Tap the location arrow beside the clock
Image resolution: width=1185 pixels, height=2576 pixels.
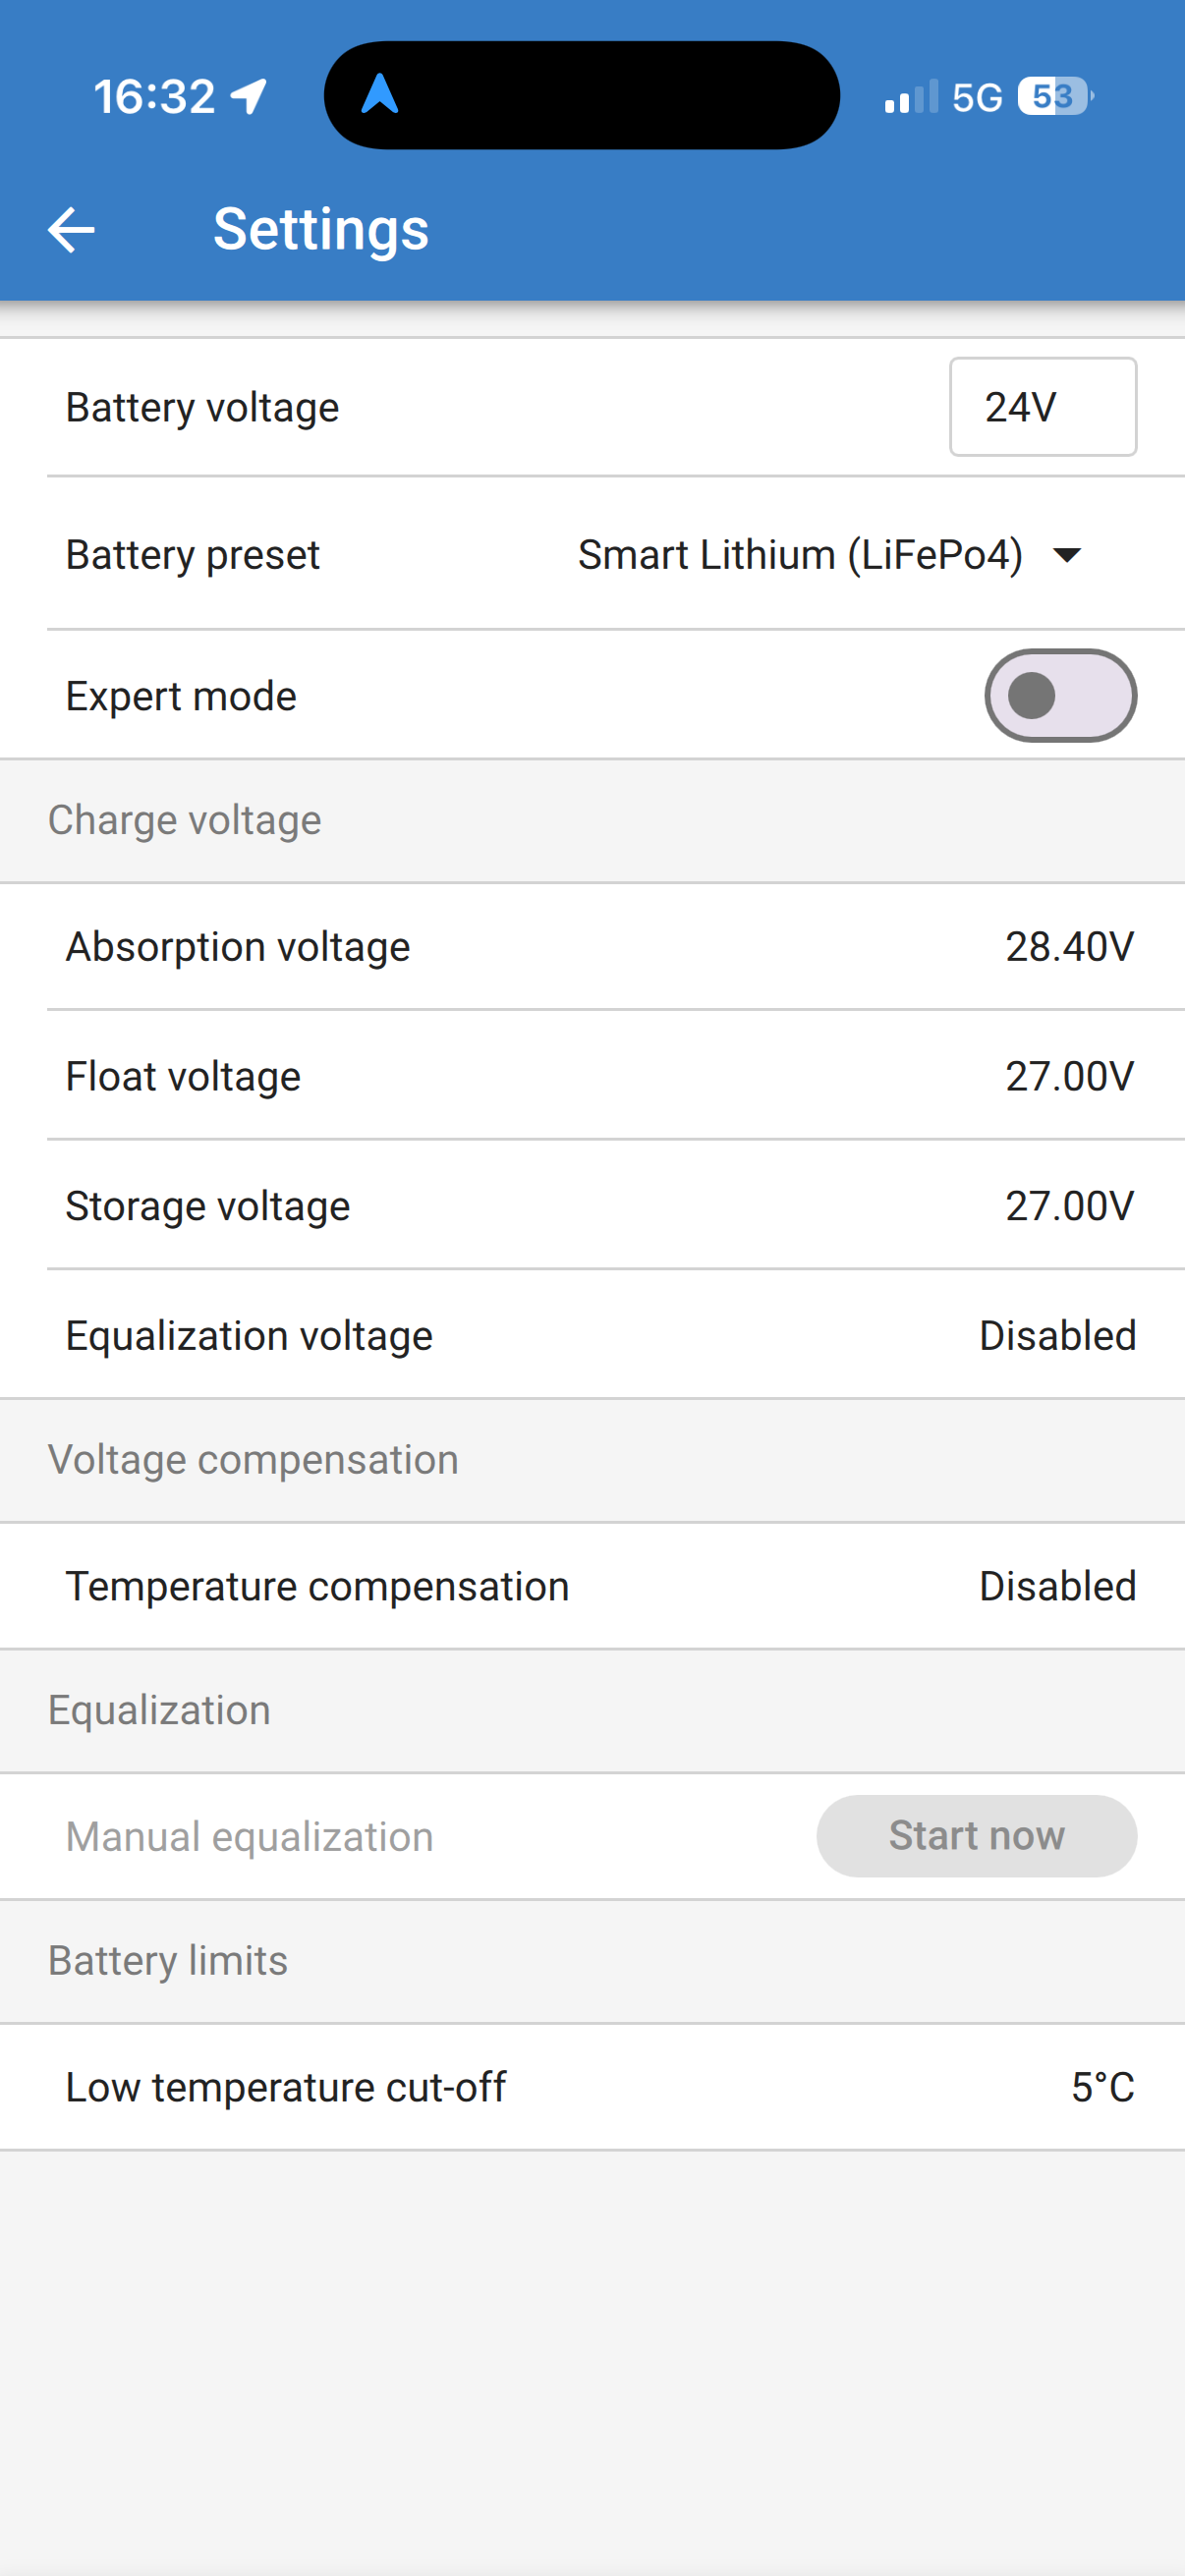click(x=249, y=97)
